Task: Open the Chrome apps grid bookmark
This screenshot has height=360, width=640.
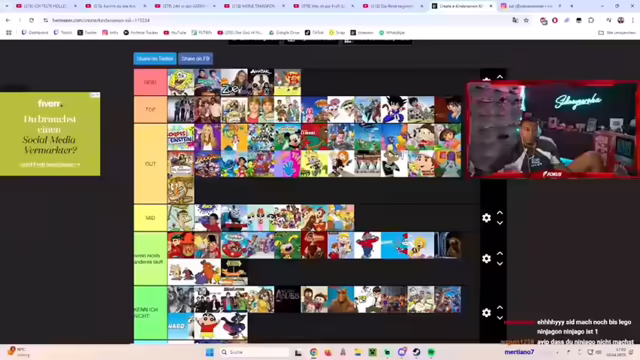Action: pyautogui.click(x=9, y=32)
